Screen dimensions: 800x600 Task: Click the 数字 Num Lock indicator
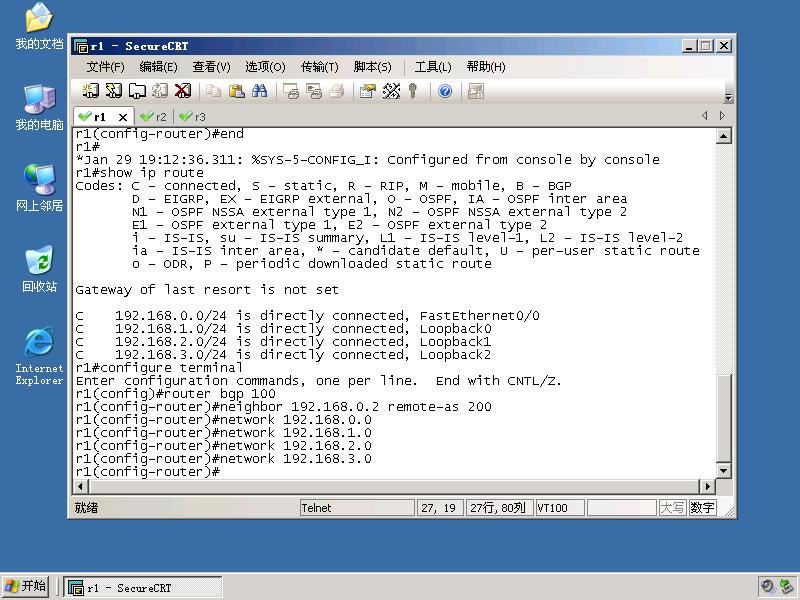pyautogui.click(x=702, y=508)
